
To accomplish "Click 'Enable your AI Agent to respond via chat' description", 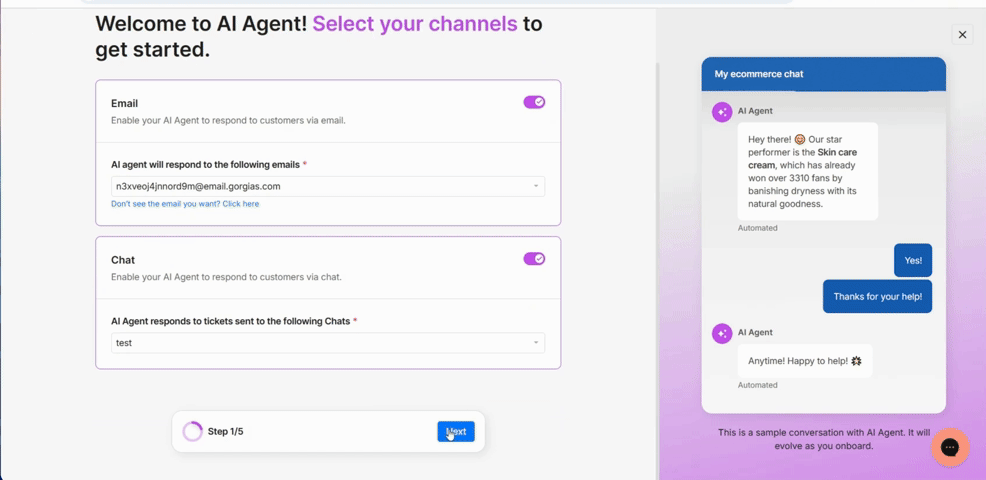I will (x=226, y=277).
